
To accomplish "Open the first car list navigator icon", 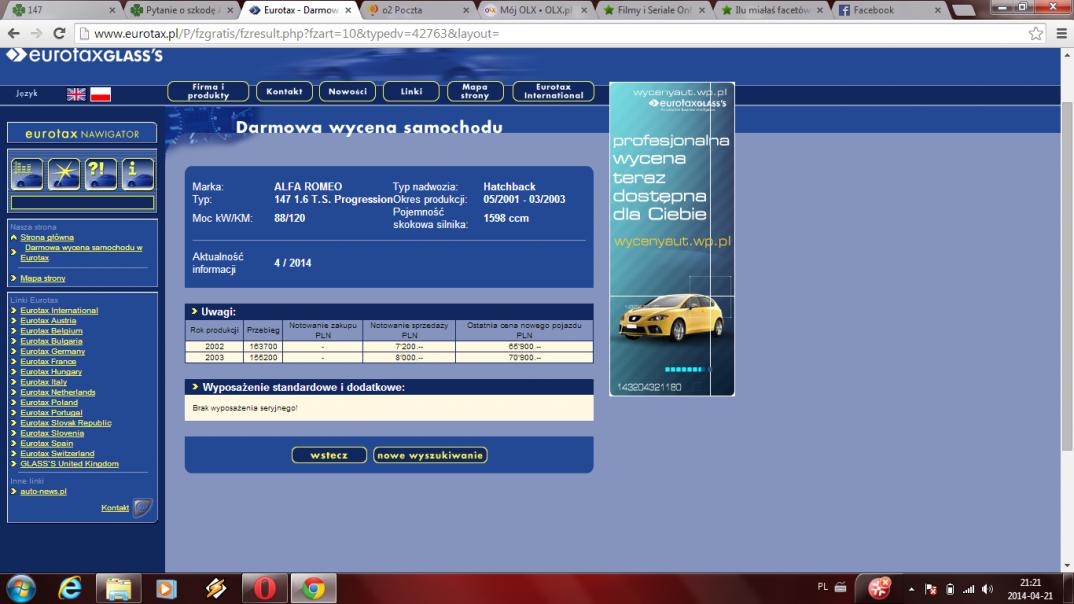I will click(27, 173).
